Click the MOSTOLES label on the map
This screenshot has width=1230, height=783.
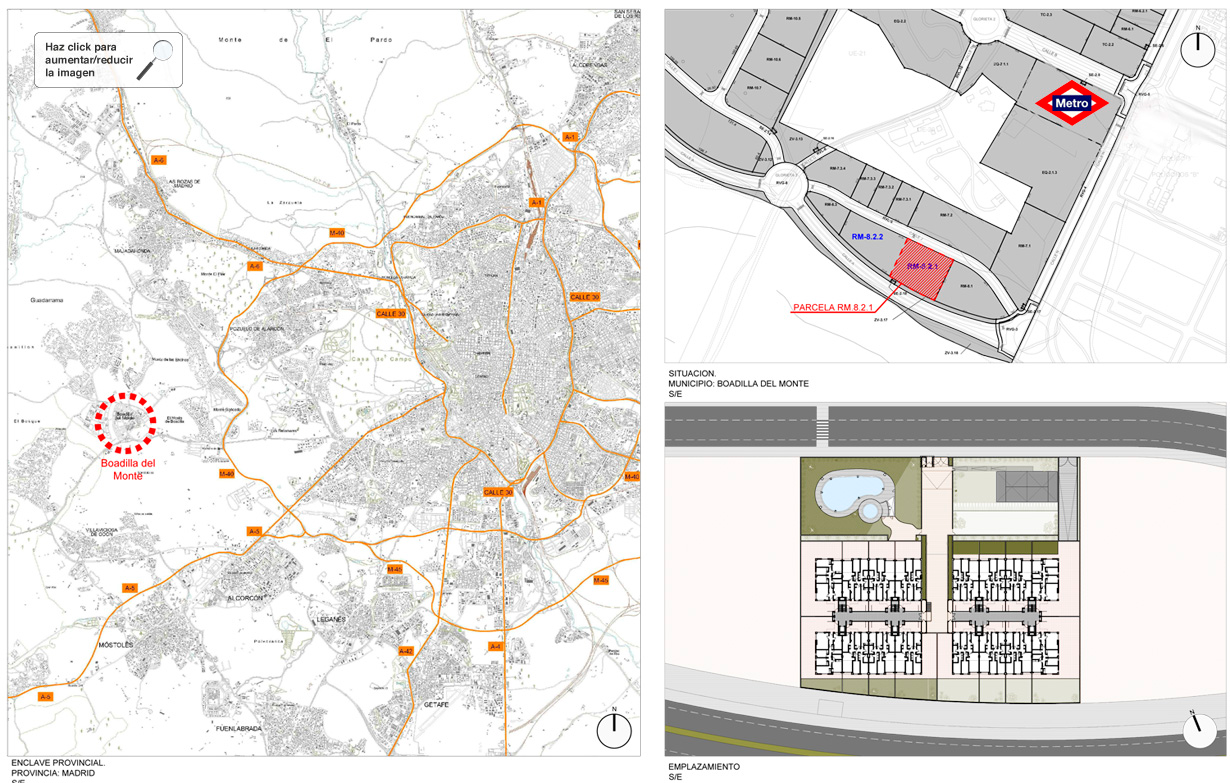pos(115,645)
